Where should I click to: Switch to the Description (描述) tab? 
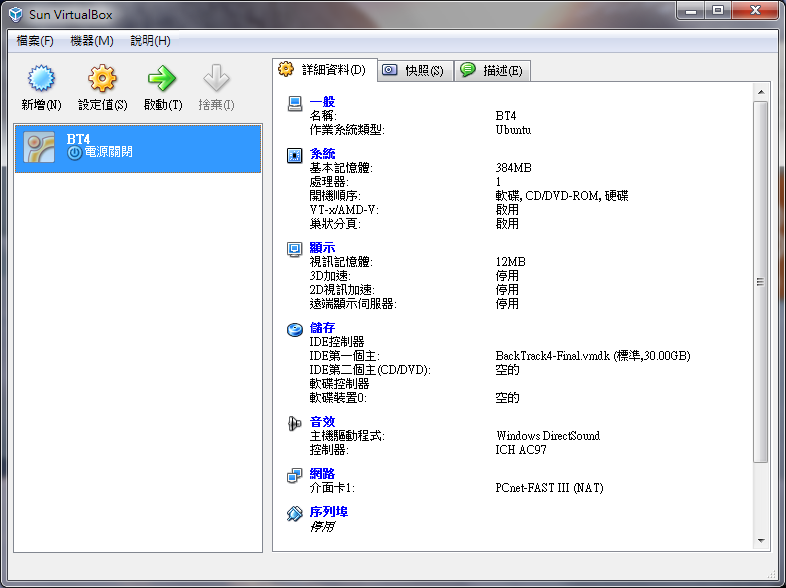492,71
